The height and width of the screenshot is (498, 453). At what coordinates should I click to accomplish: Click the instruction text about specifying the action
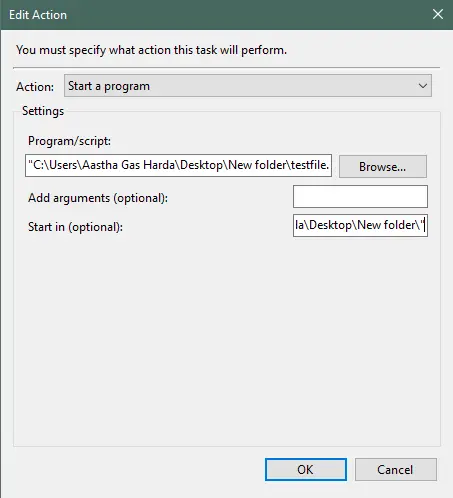pos(151,50)
